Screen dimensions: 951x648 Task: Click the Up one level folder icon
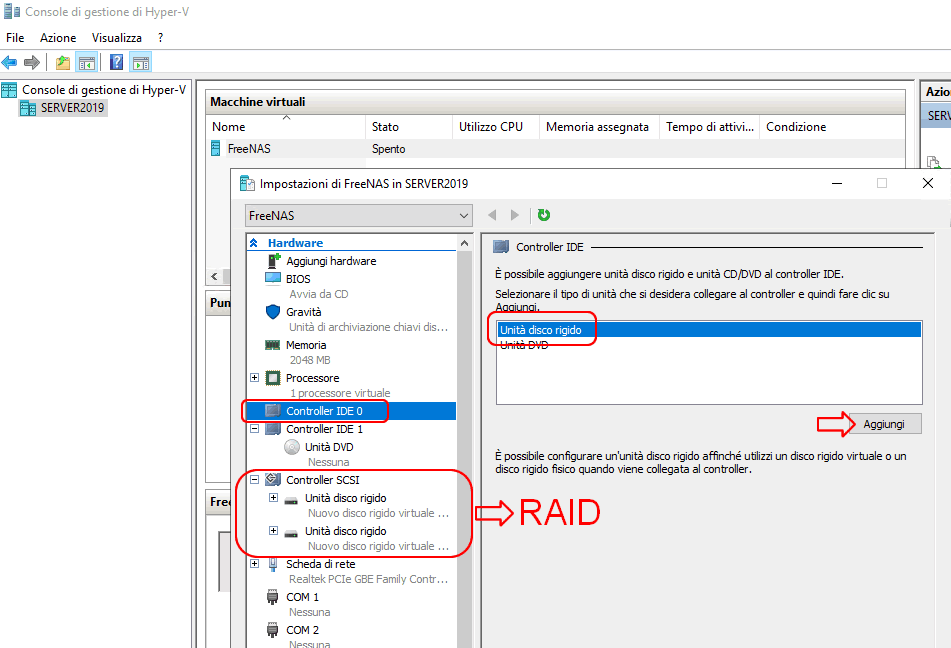click(62, 62)
